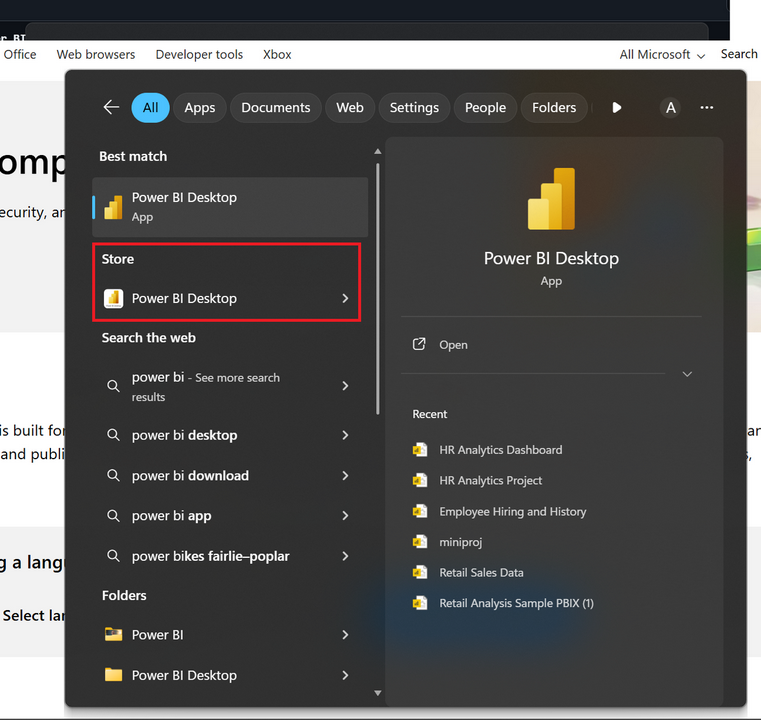Click Open in the preview pane
Screen dimensions: 761x720
point(453,345)
